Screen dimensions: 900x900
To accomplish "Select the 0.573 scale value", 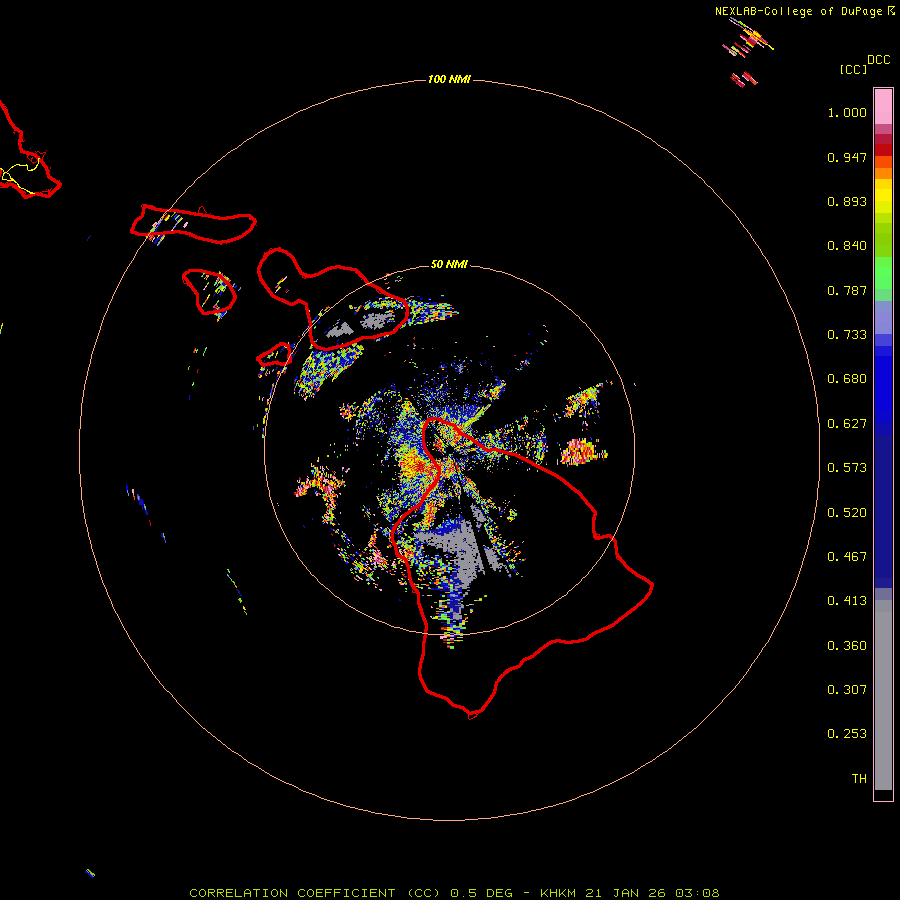I will coord(847,468).
